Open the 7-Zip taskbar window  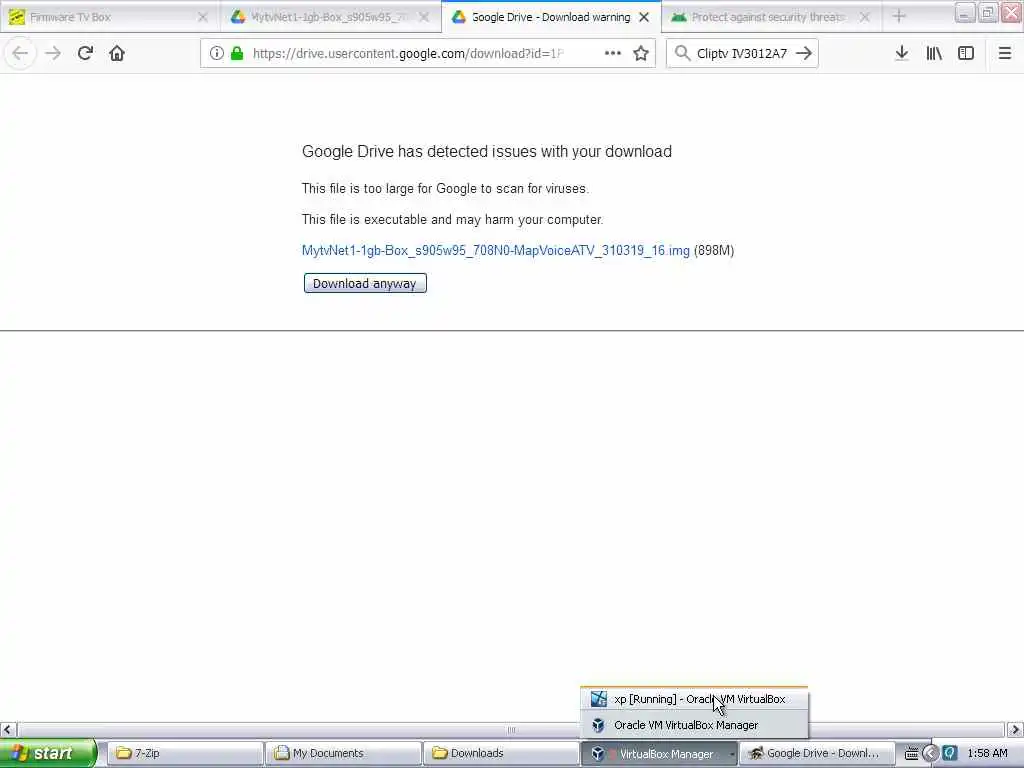[184, 753]
